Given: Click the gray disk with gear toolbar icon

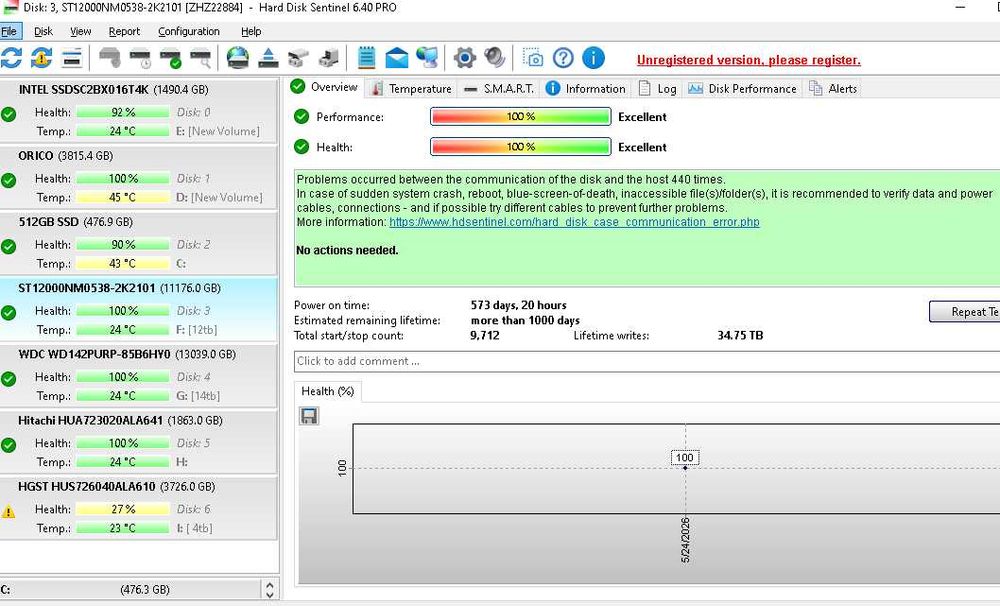Looking at the screenshot, I should tap(110, 58).
